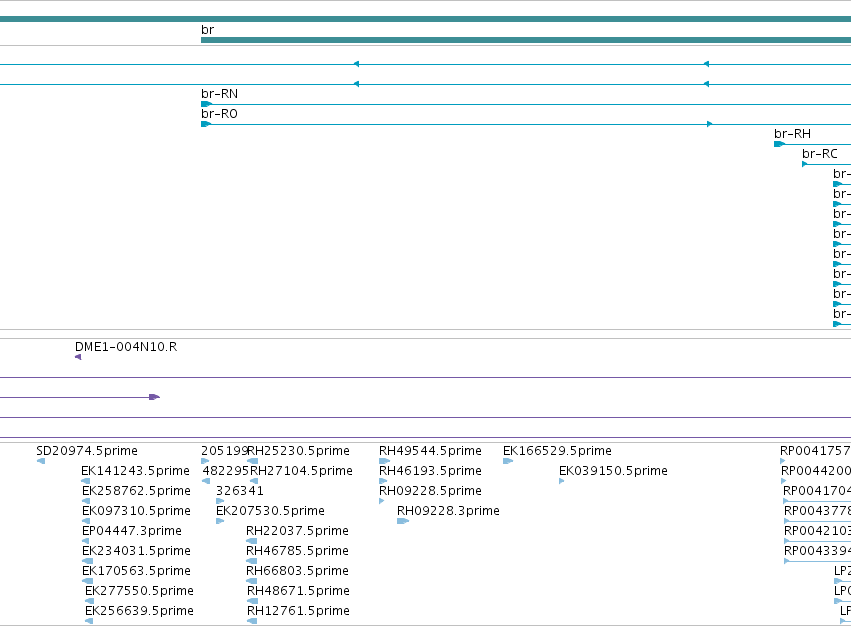This screenshot has height=626, width=851.
Task: Select EK141243.5prime EST label
Action: click(x=135, y=471)
